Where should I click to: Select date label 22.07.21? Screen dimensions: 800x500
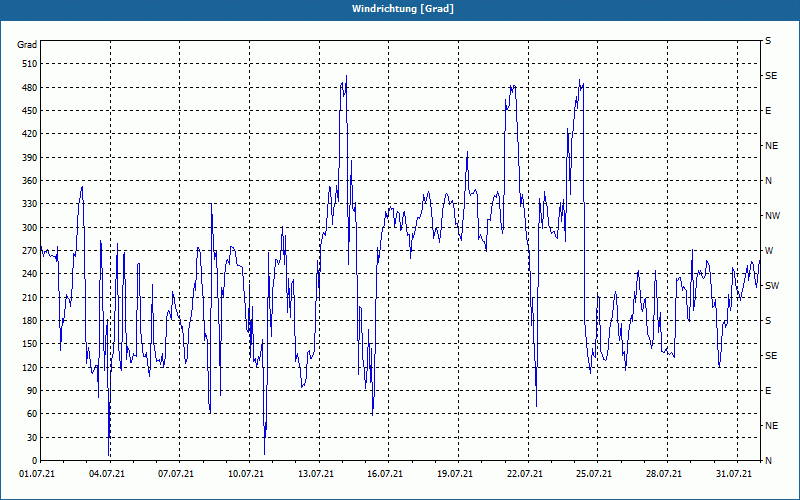(524, 474)
